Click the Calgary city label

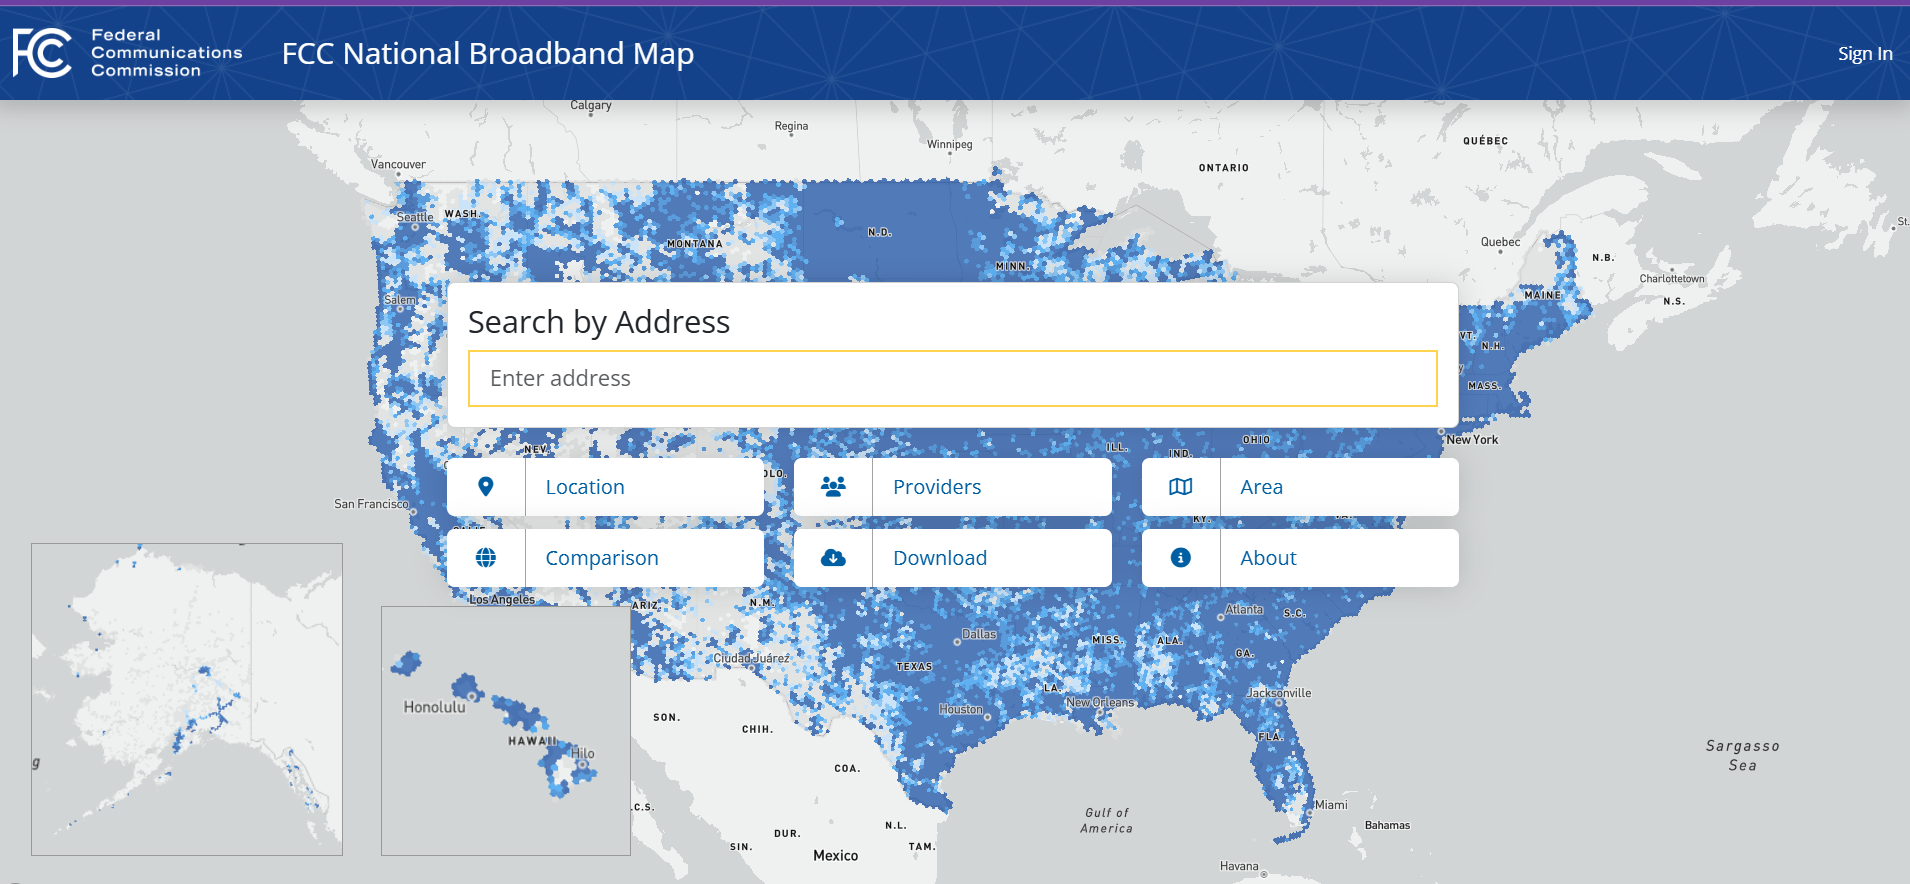[x=591, y=105]
